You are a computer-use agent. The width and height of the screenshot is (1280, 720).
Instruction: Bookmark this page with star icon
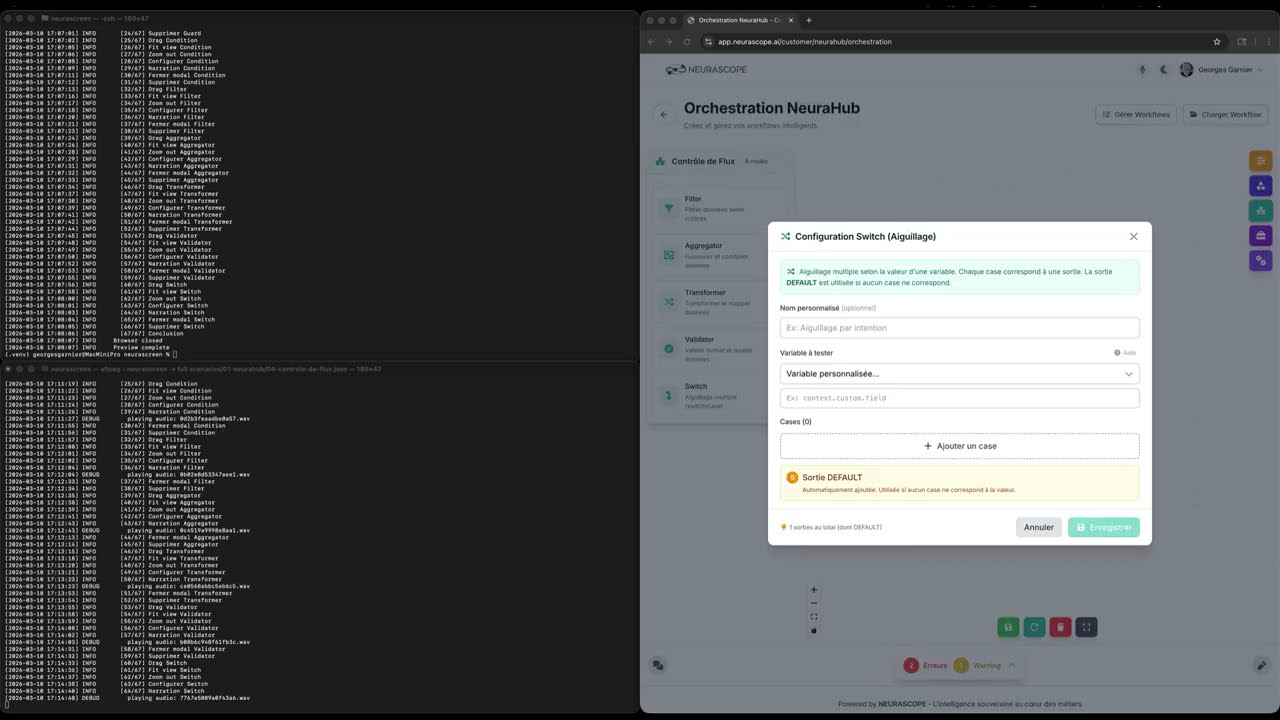coord(1217,42)
